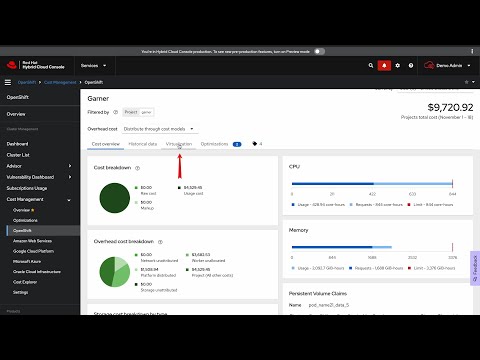Switch to the Optimizations tab
The image size is (480, 360).
point(214,144)
